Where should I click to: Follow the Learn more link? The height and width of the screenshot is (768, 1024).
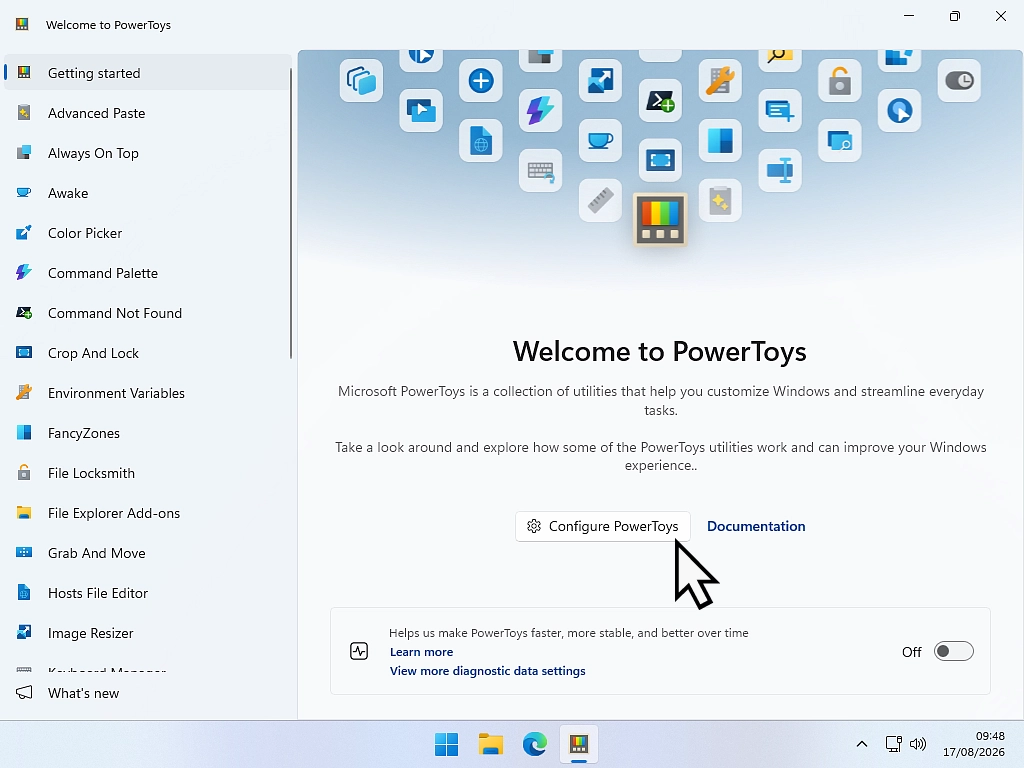pyautogui.click(x=421, y=652)
